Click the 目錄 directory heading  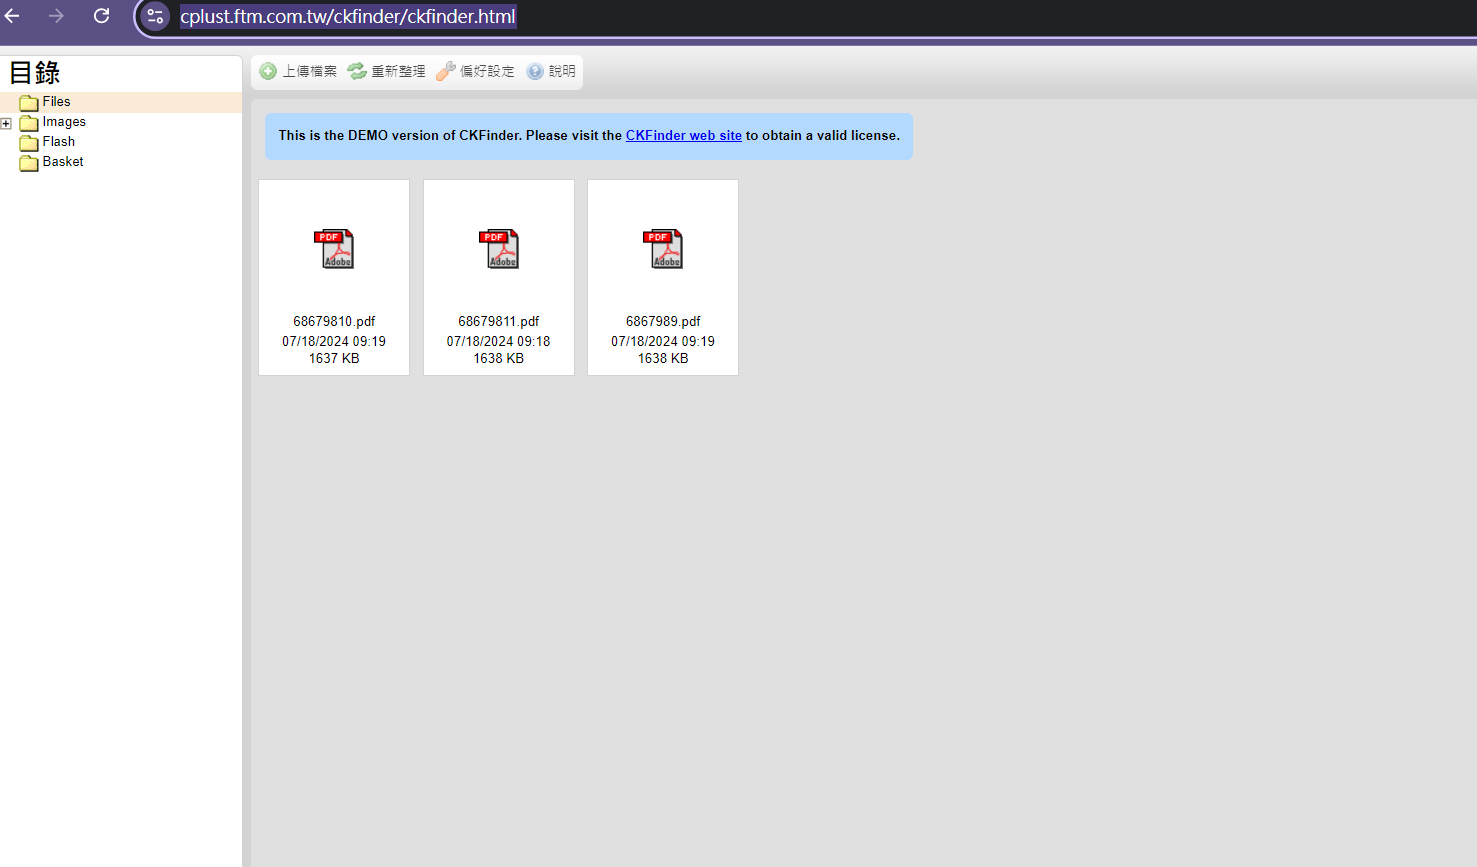pos(35,73)
